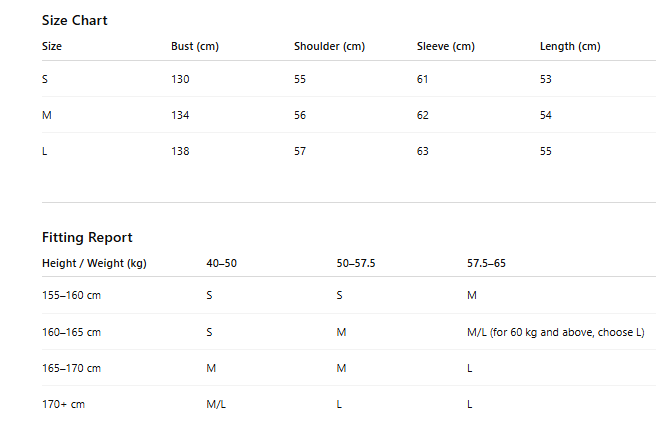The image size is (671, 438).
Task: Select the bust value 138
Action: (180, 151)
